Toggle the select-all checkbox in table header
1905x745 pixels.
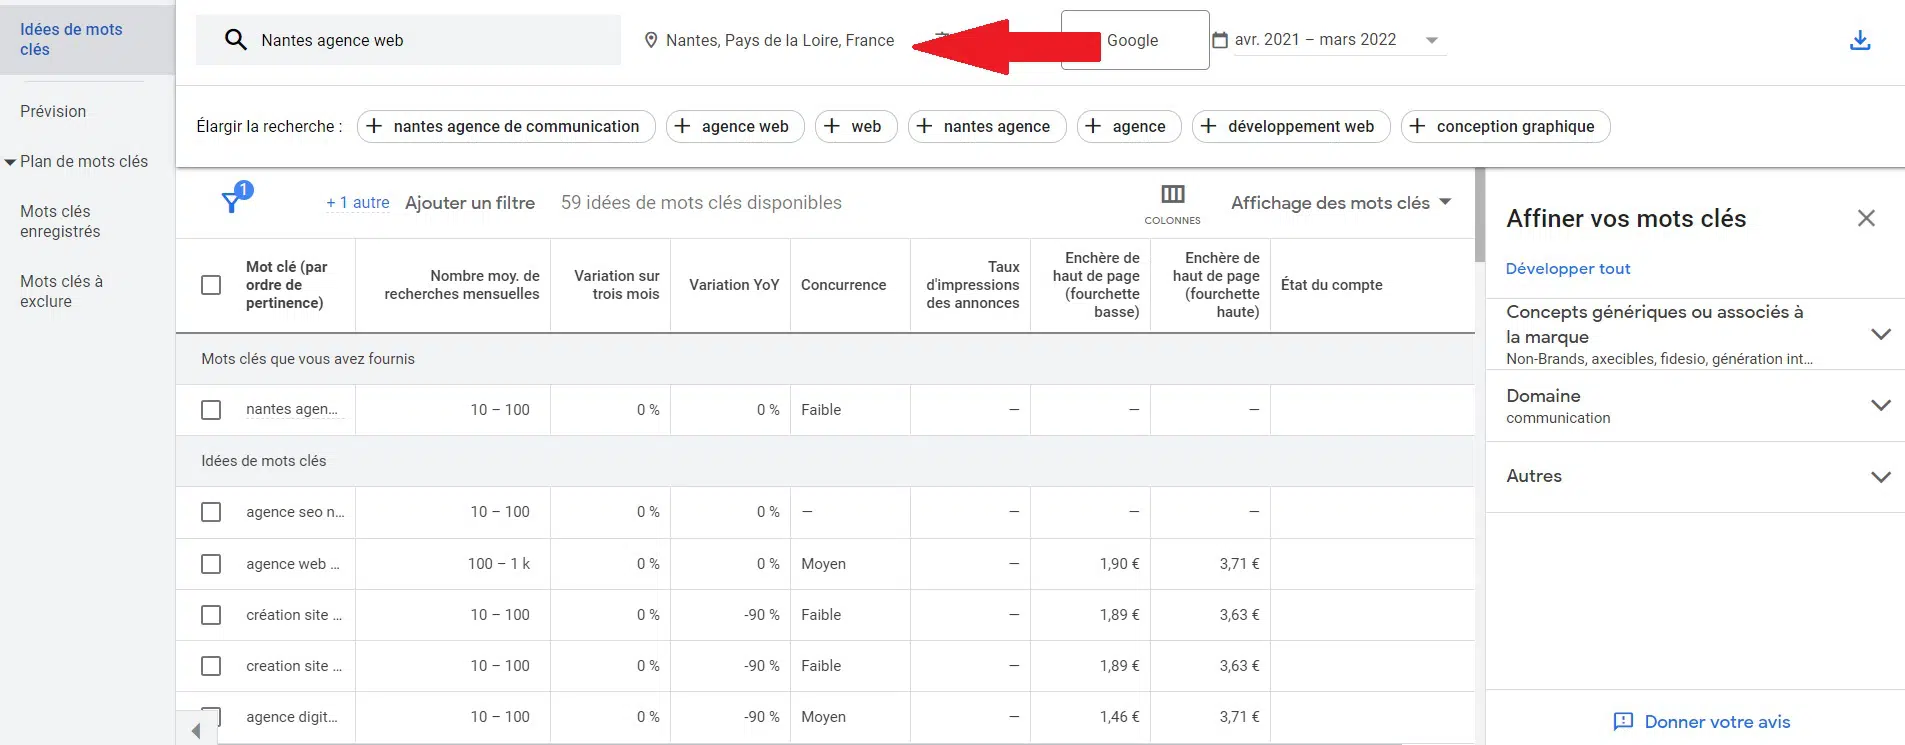coord(211,285)
